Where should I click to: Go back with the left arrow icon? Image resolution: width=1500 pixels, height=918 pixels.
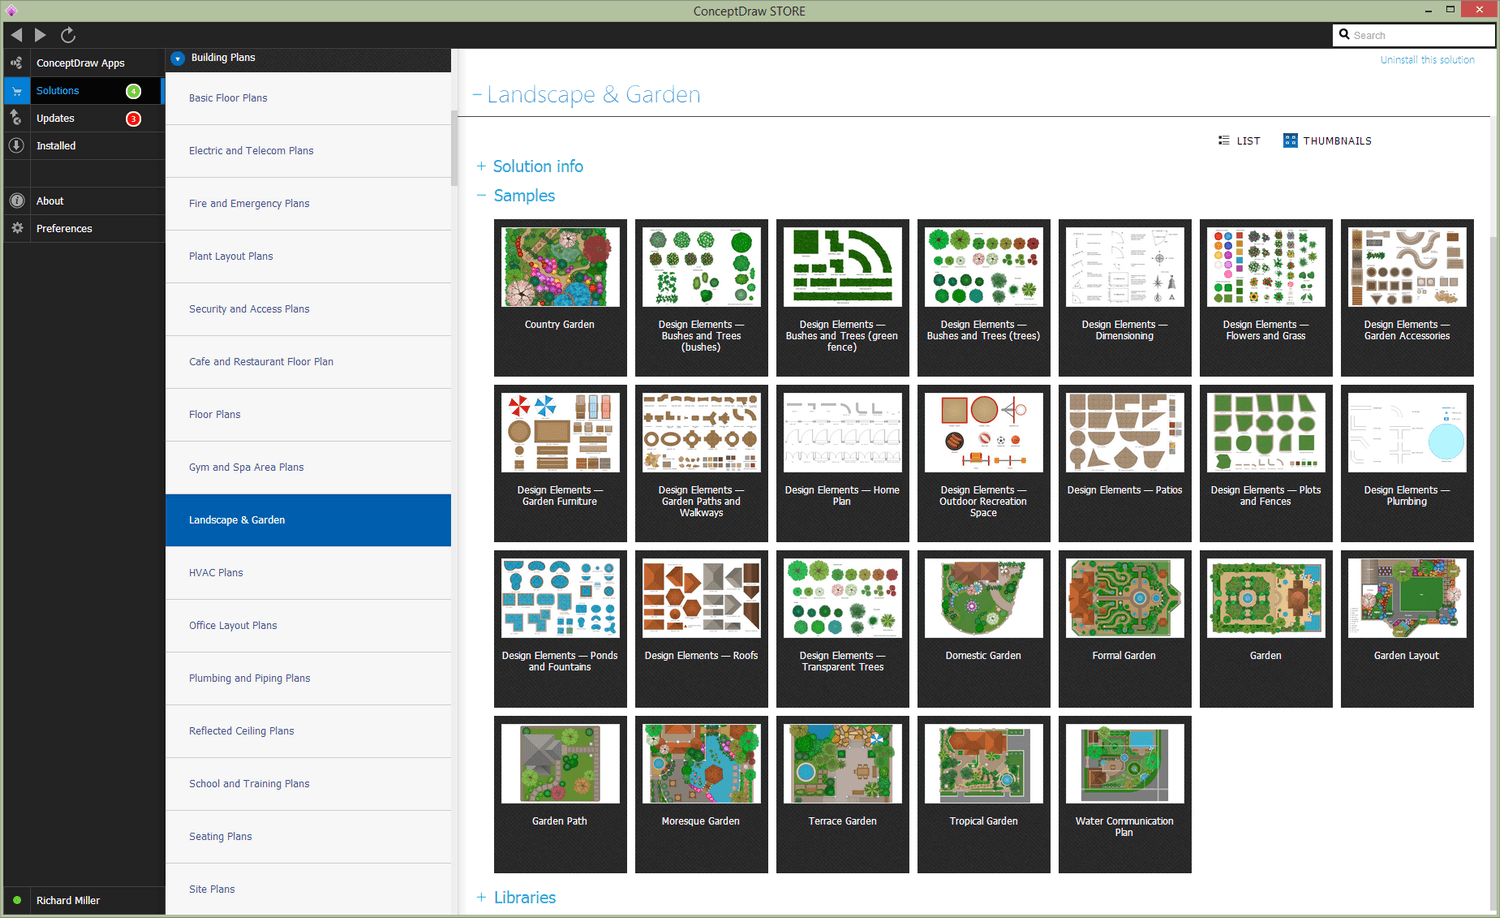pyautogui.click(x=16, y=35)
